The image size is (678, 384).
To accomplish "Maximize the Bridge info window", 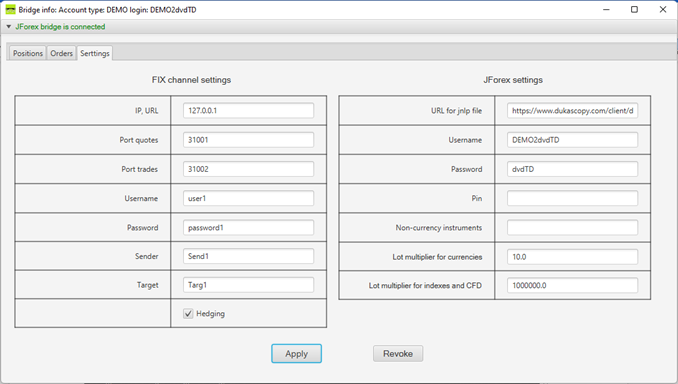I will point(634,10).
